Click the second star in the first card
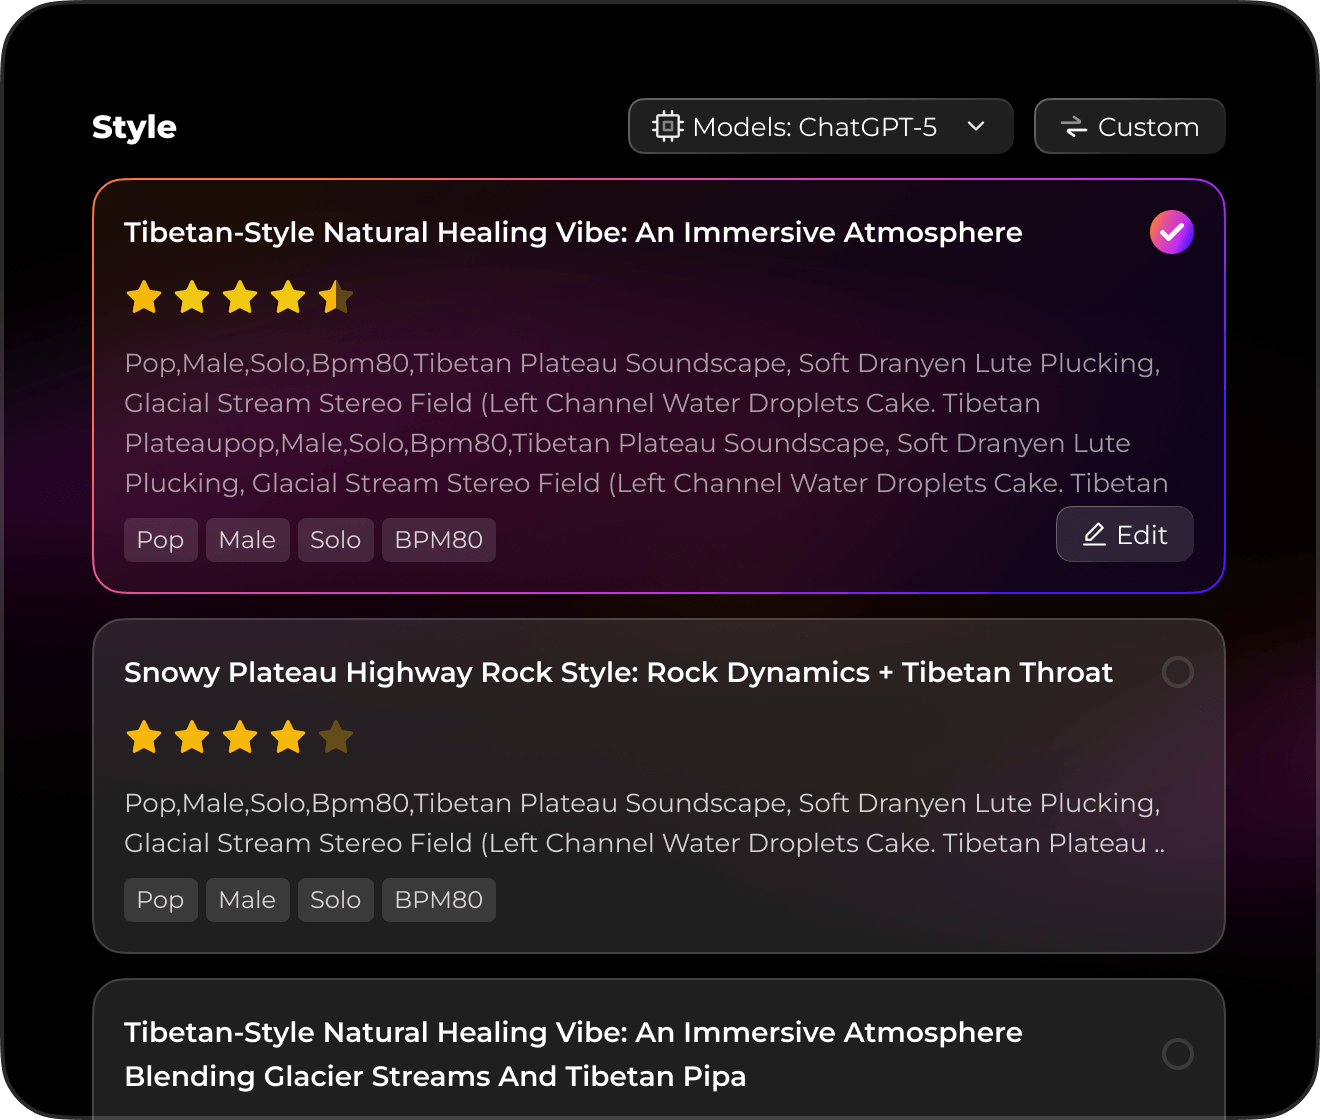 click(192, 297)
